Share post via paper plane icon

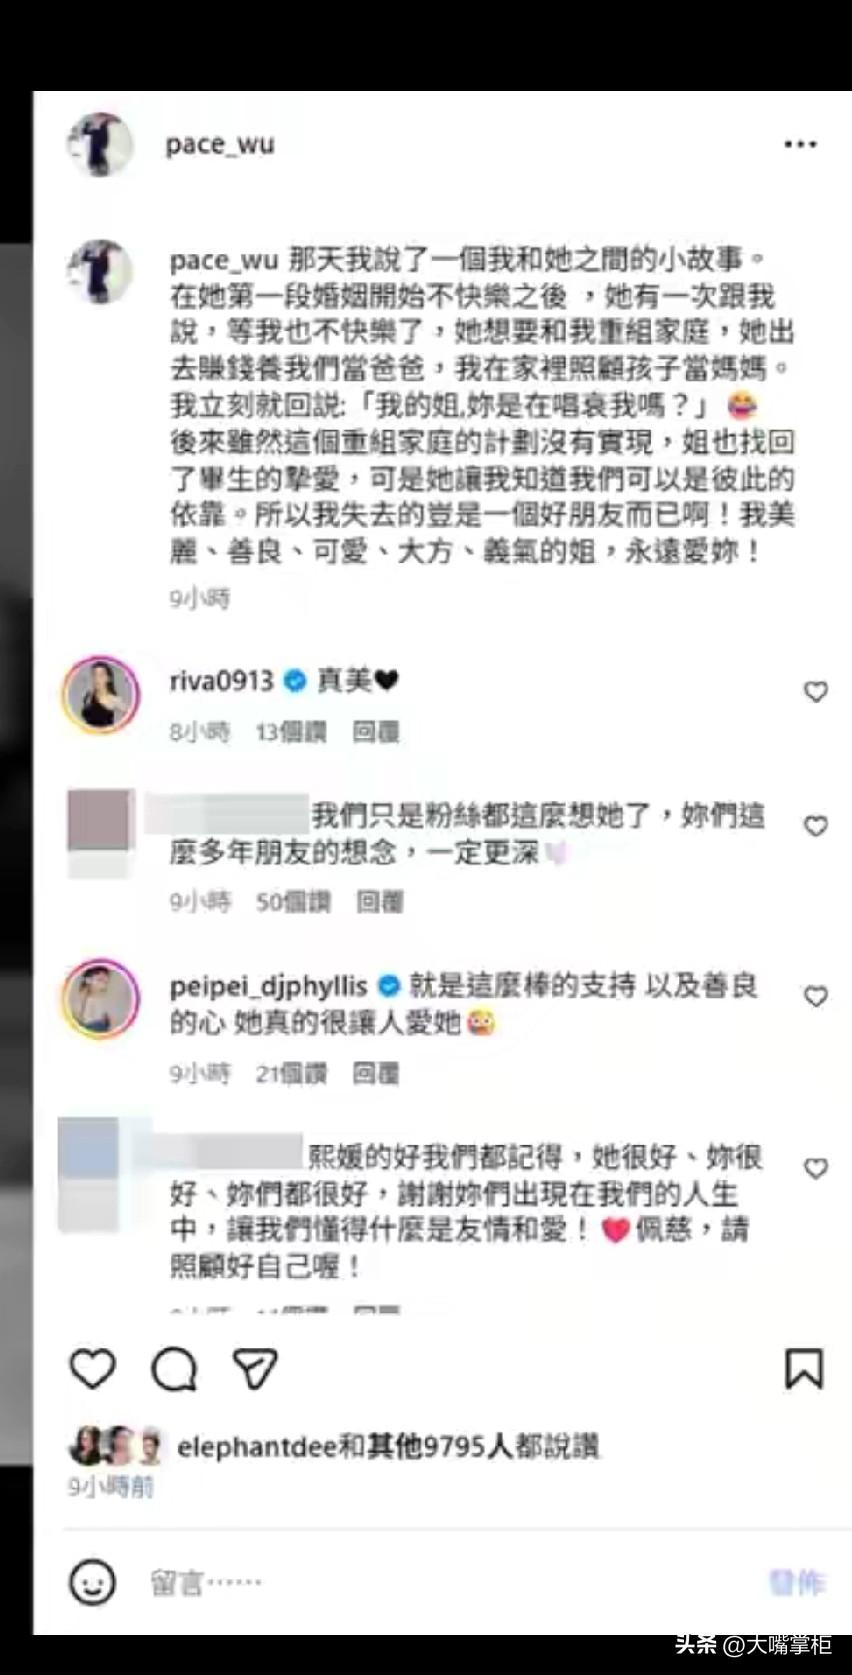[x=254, y=1368]
